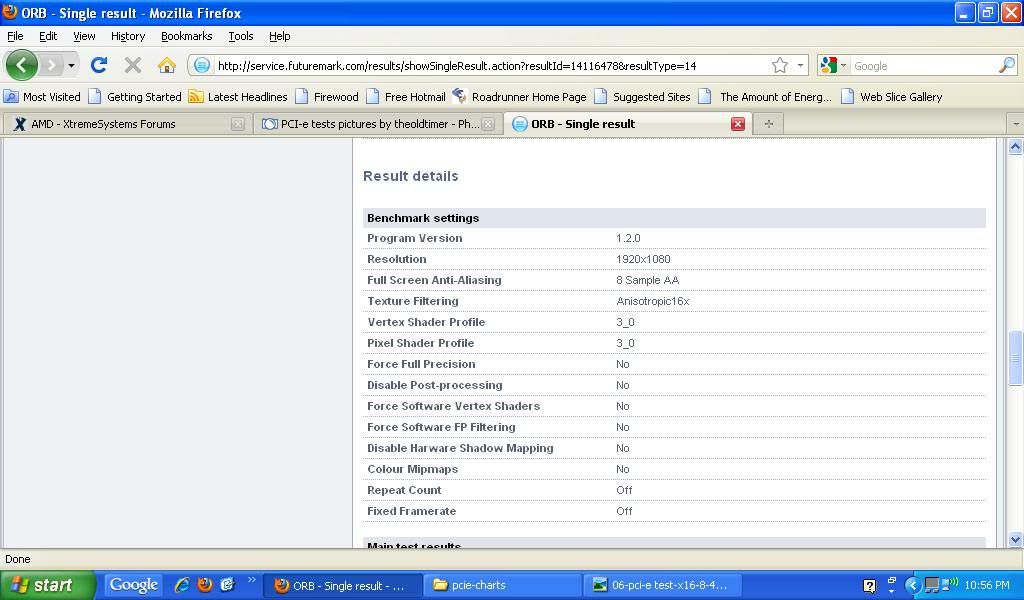Switch to 06-pci-e test-x16-8-4 taskbar button
This screenshot has width=1024, height=600.
click(x=661, y=586)
